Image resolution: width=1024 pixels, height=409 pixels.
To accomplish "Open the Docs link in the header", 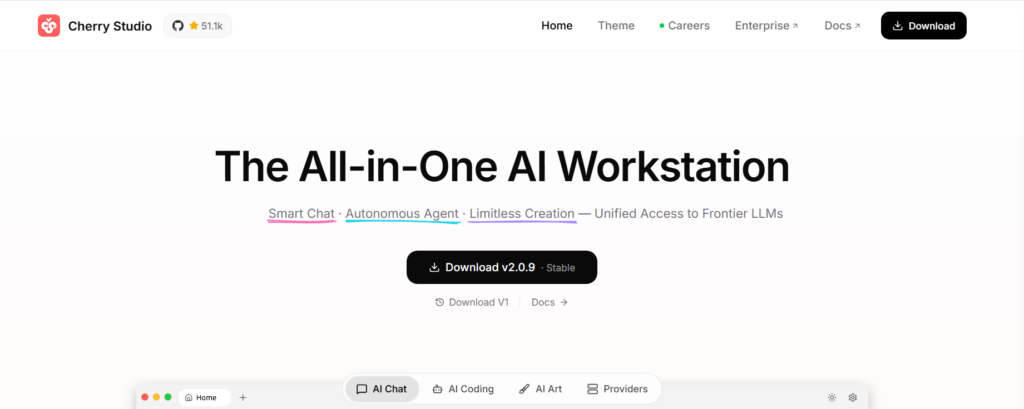I will point(842,25).
